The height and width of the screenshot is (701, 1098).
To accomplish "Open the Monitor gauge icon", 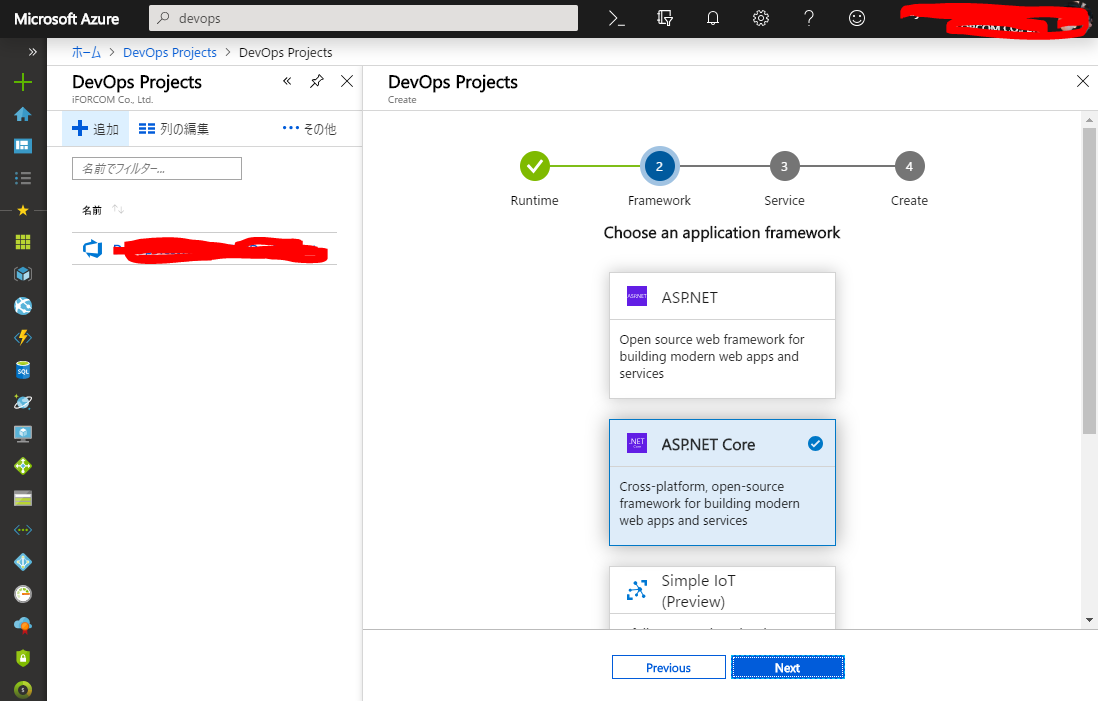I will click(23, 594).
